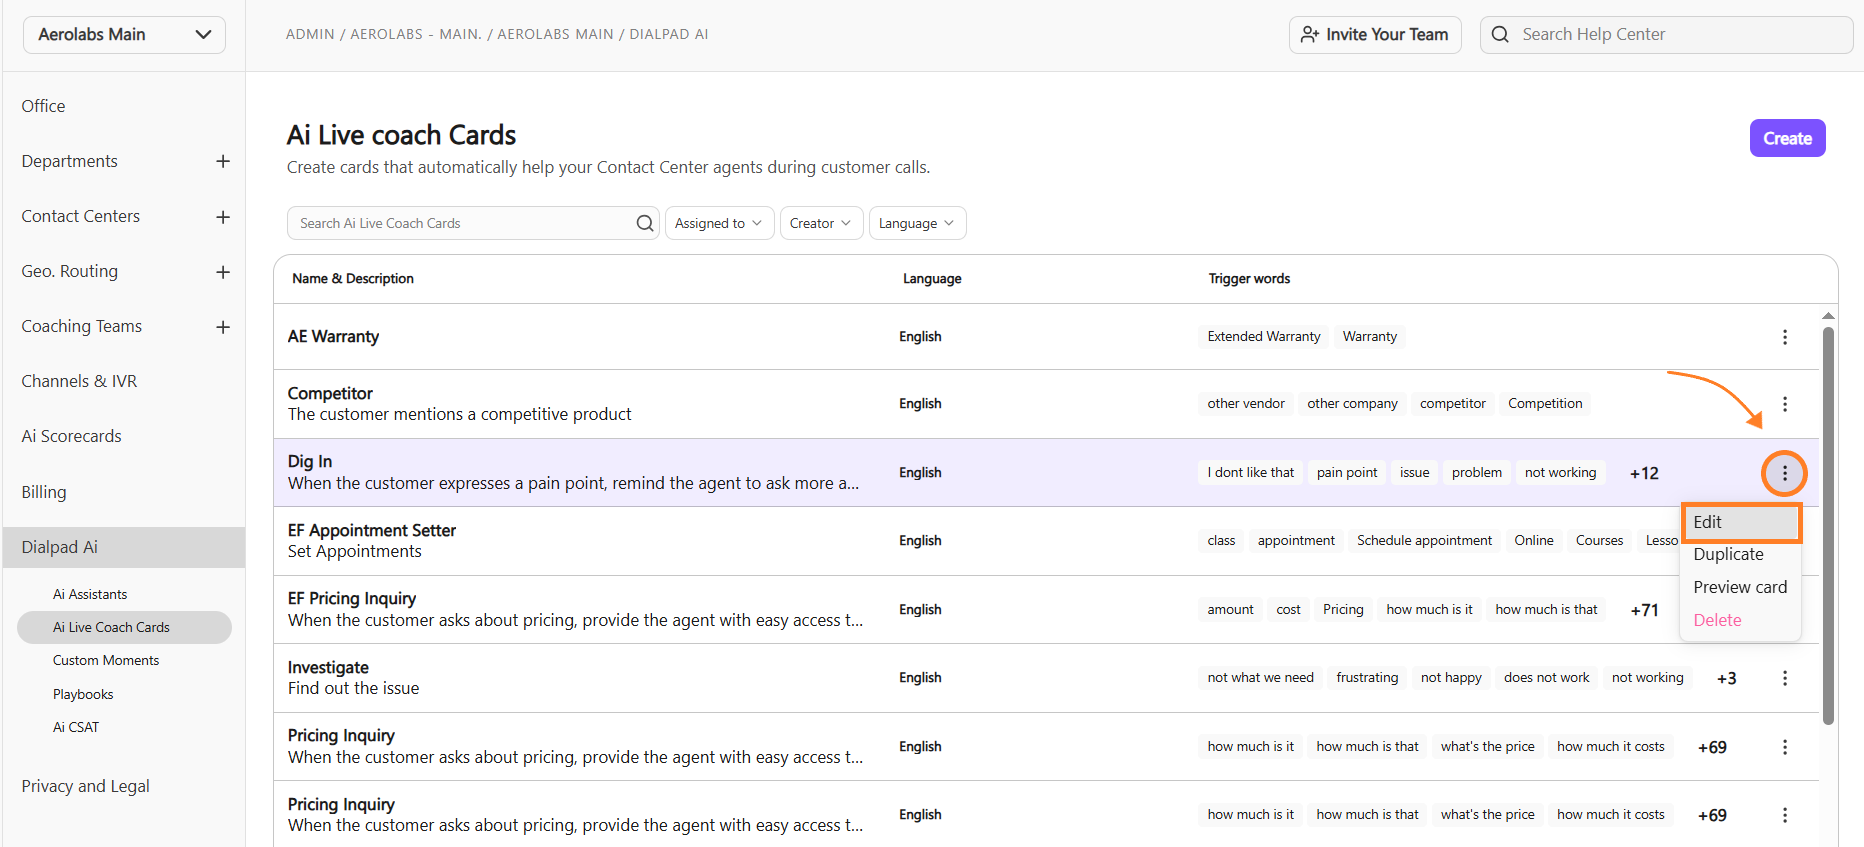This screenshot has height=847, width=1864.
Task: Choose Edit from the card context menu
Action: pyautogui.click(x=1740, y=522)
